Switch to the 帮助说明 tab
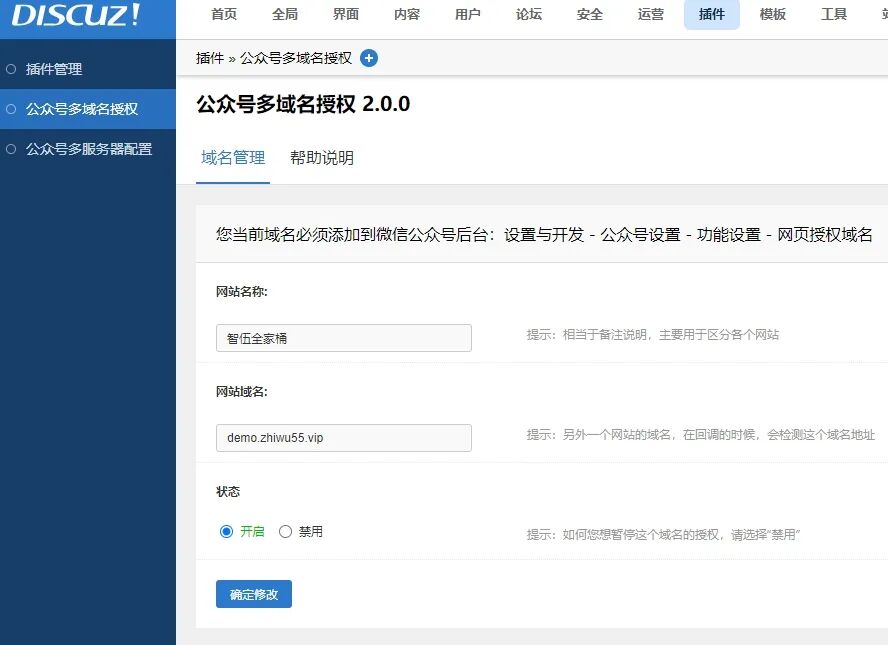The height and width of the screenshot is (645, 888). [x=323, y=158]
